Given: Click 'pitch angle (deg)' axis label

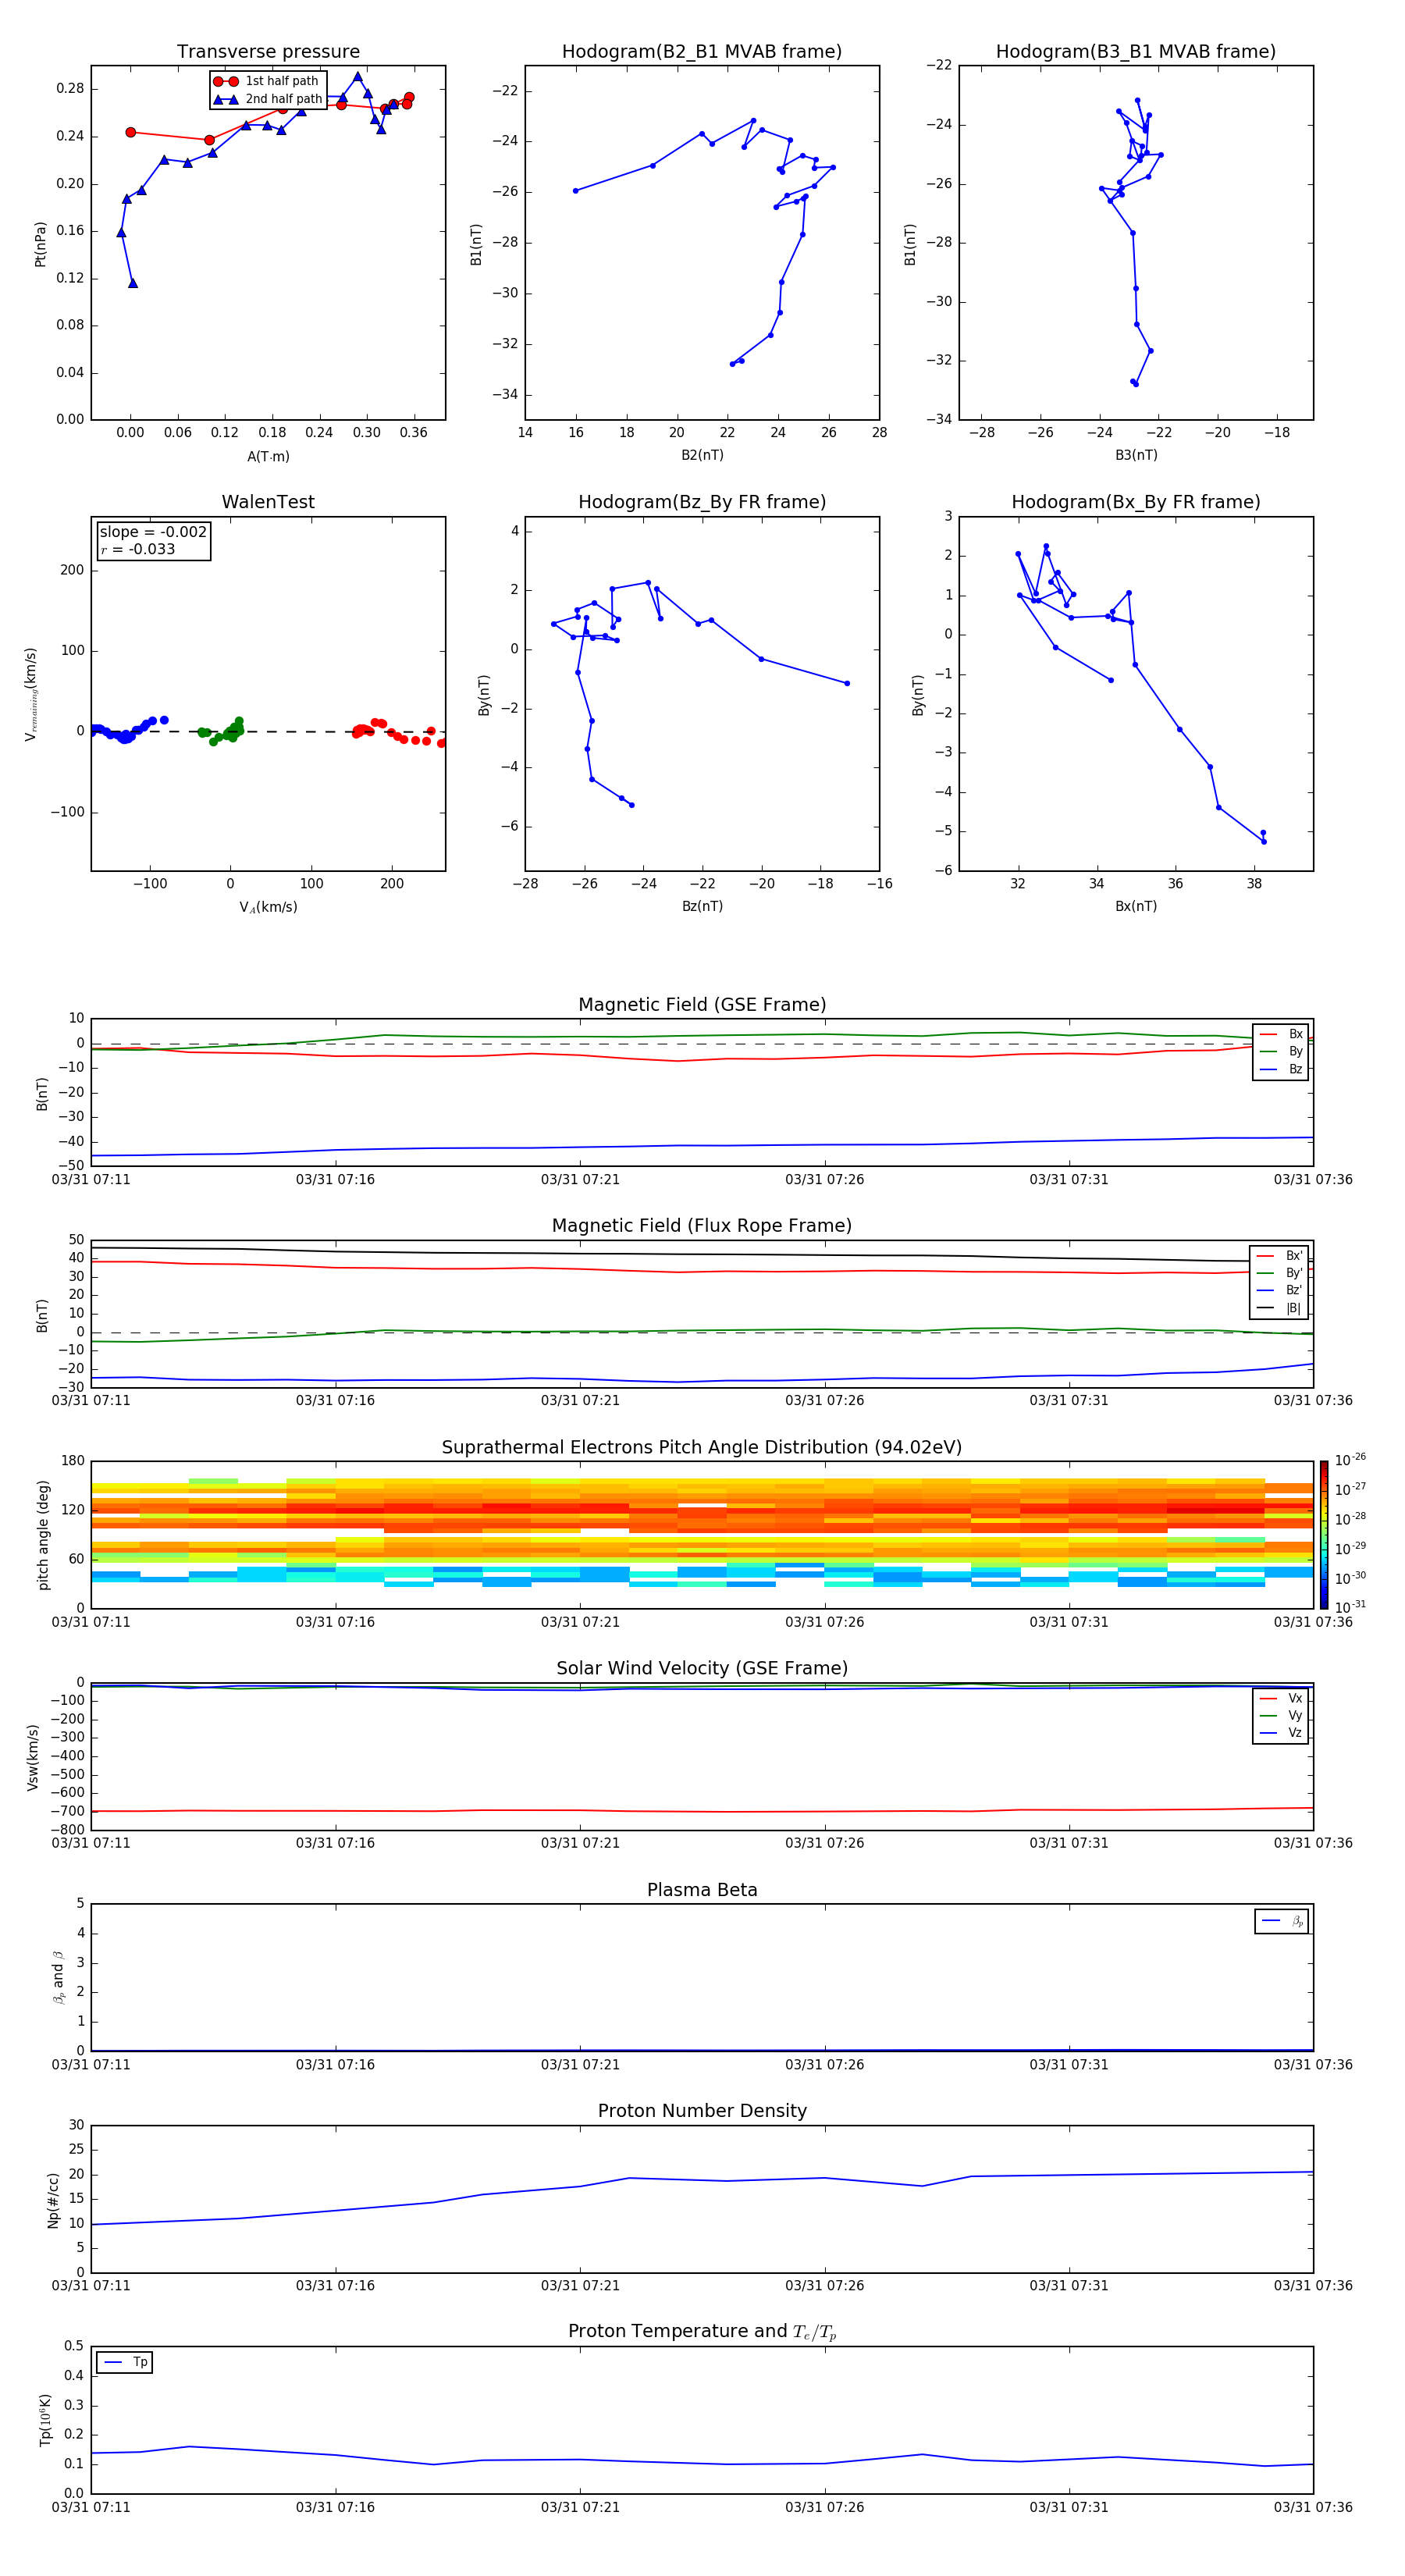Looking at the screenshot, I should tap(43, 1535).
